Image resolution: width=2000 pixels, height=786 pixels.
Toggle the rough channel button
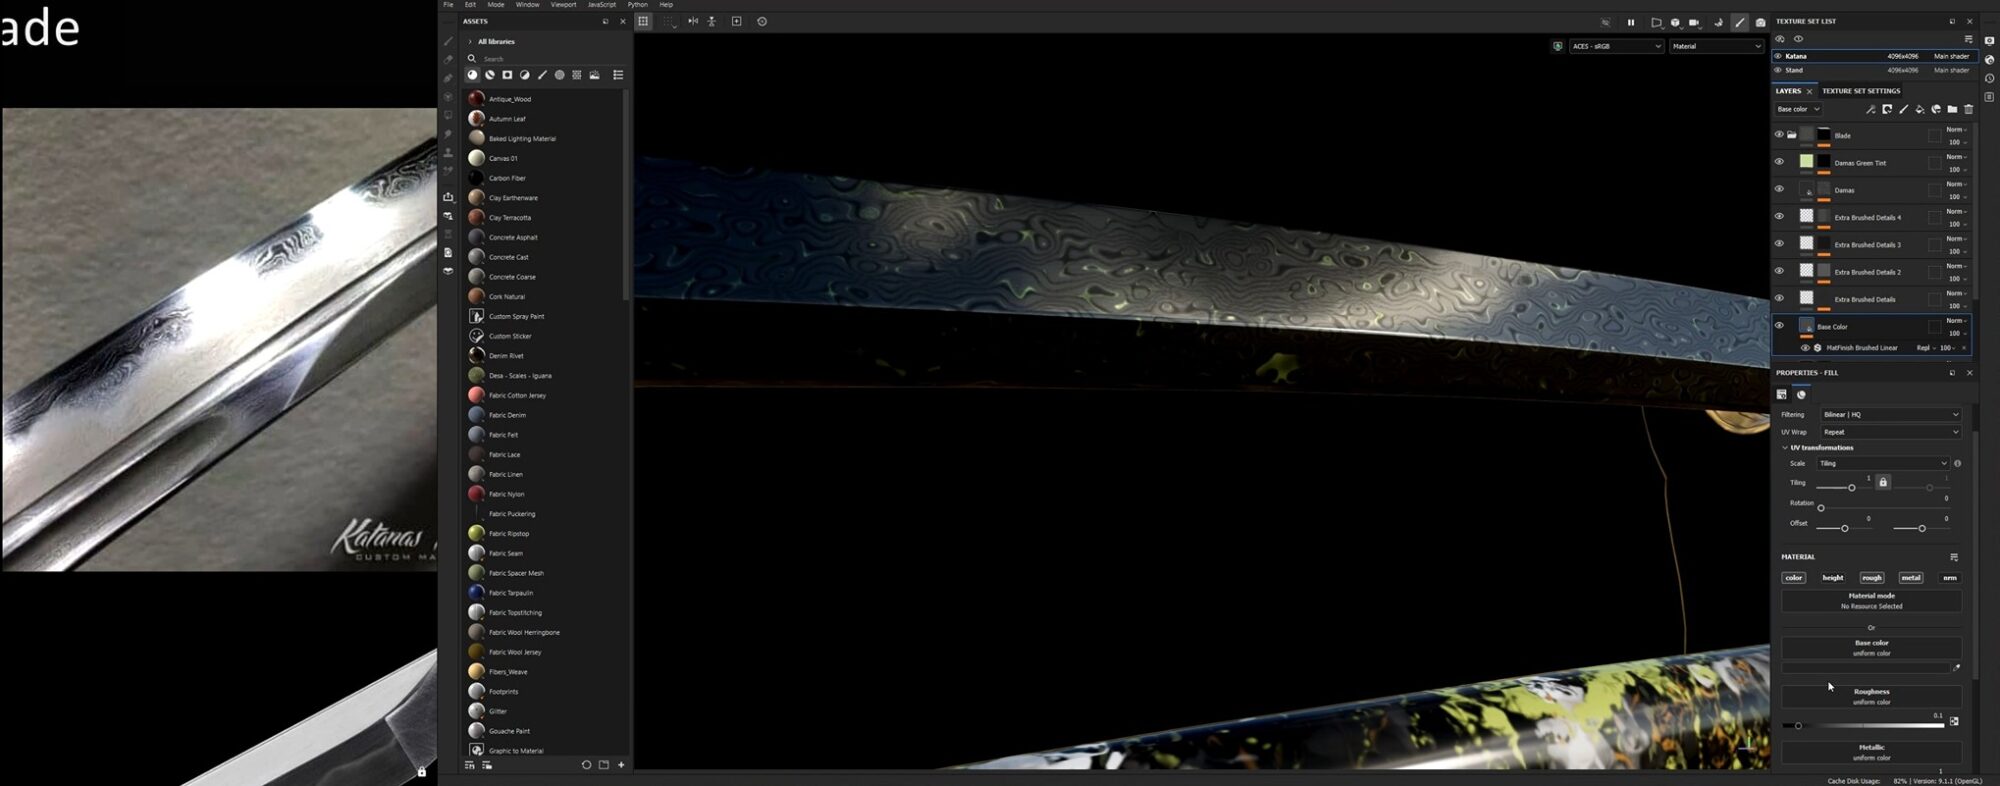[1872, 578]
